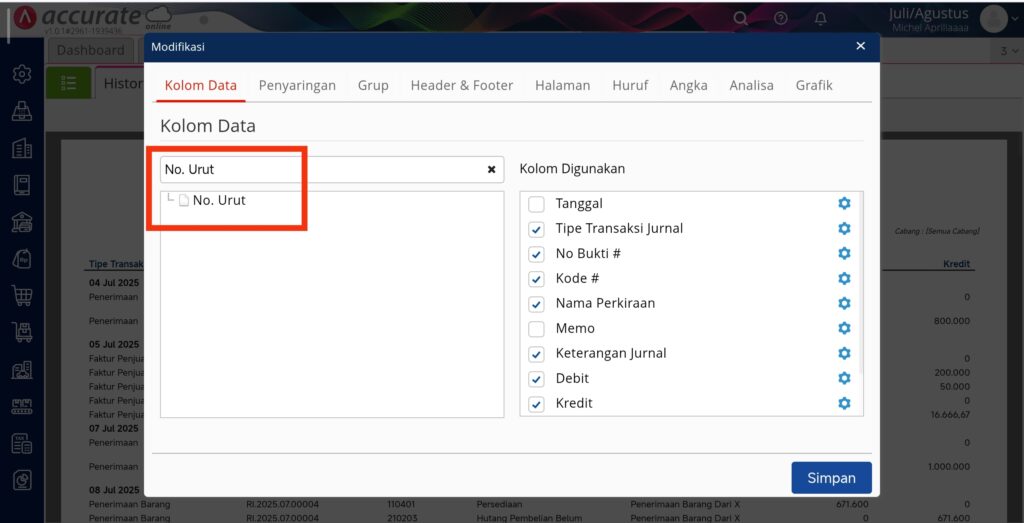Open the tax calculator sidebar icon

[x=22, y=444]
